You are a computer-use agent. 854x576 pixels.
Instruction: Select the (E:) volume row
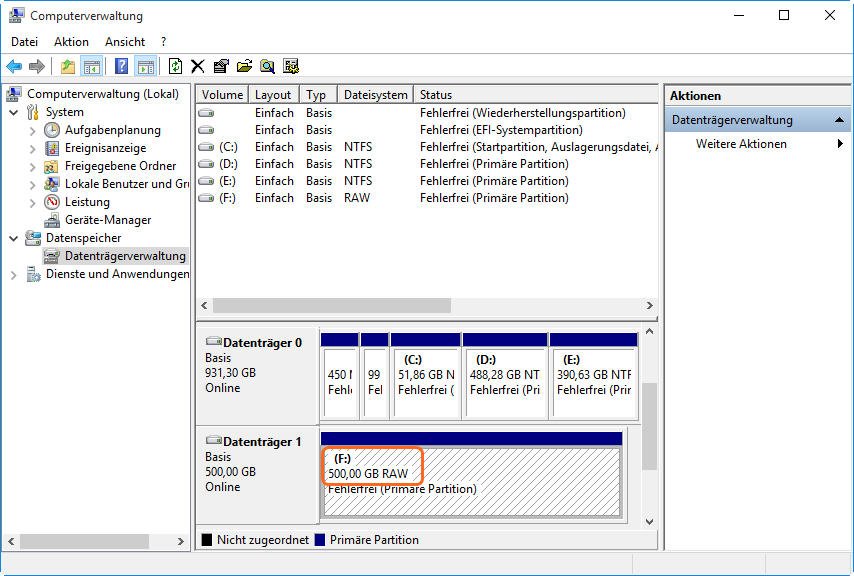coord(427,181)
